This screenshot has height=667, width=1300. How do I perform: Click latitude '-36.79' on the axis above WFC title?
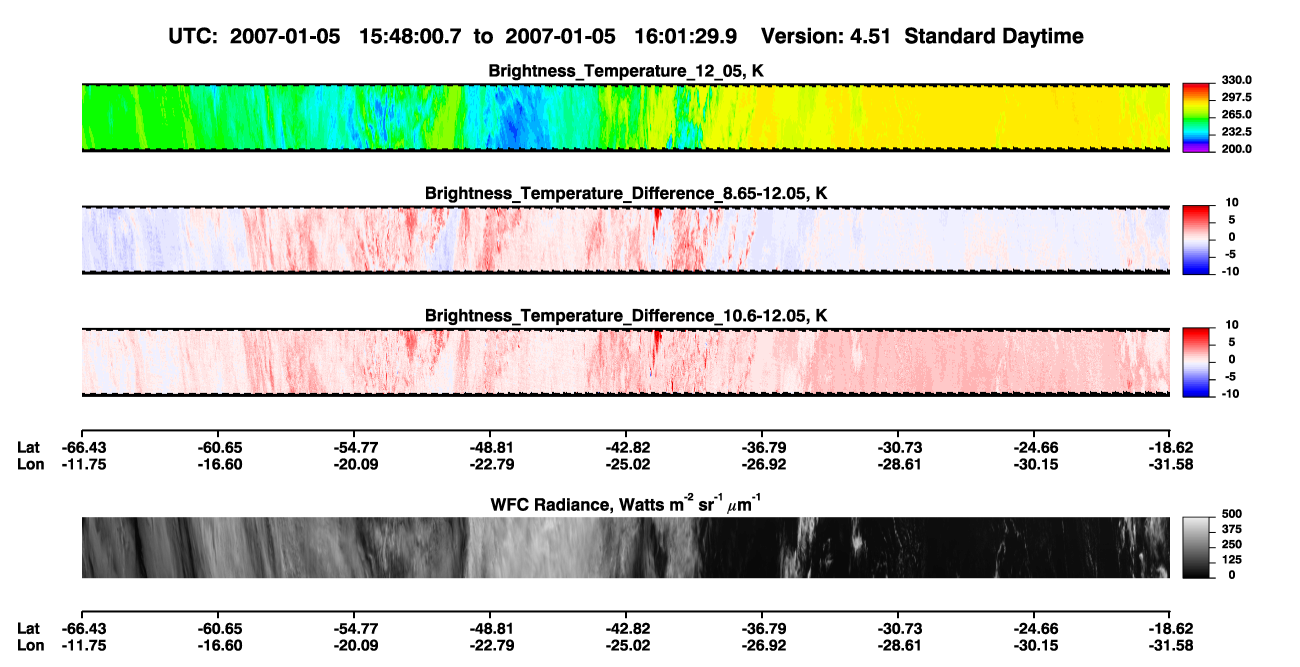click(x=762, y=447)
